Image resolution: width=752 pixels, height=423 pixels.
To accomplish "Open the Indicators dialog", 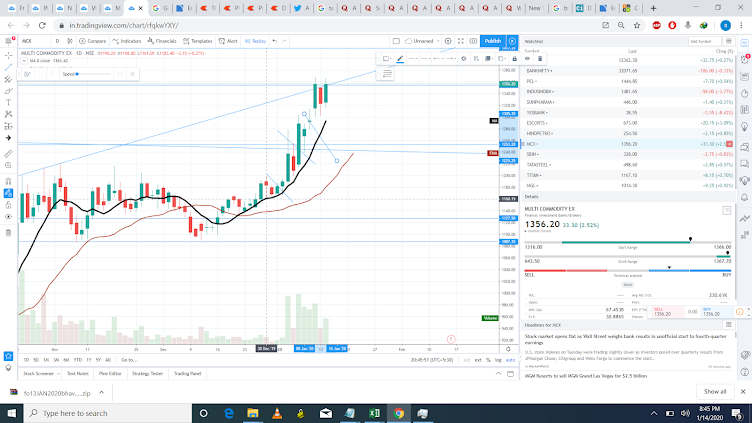I will point(127,41).
